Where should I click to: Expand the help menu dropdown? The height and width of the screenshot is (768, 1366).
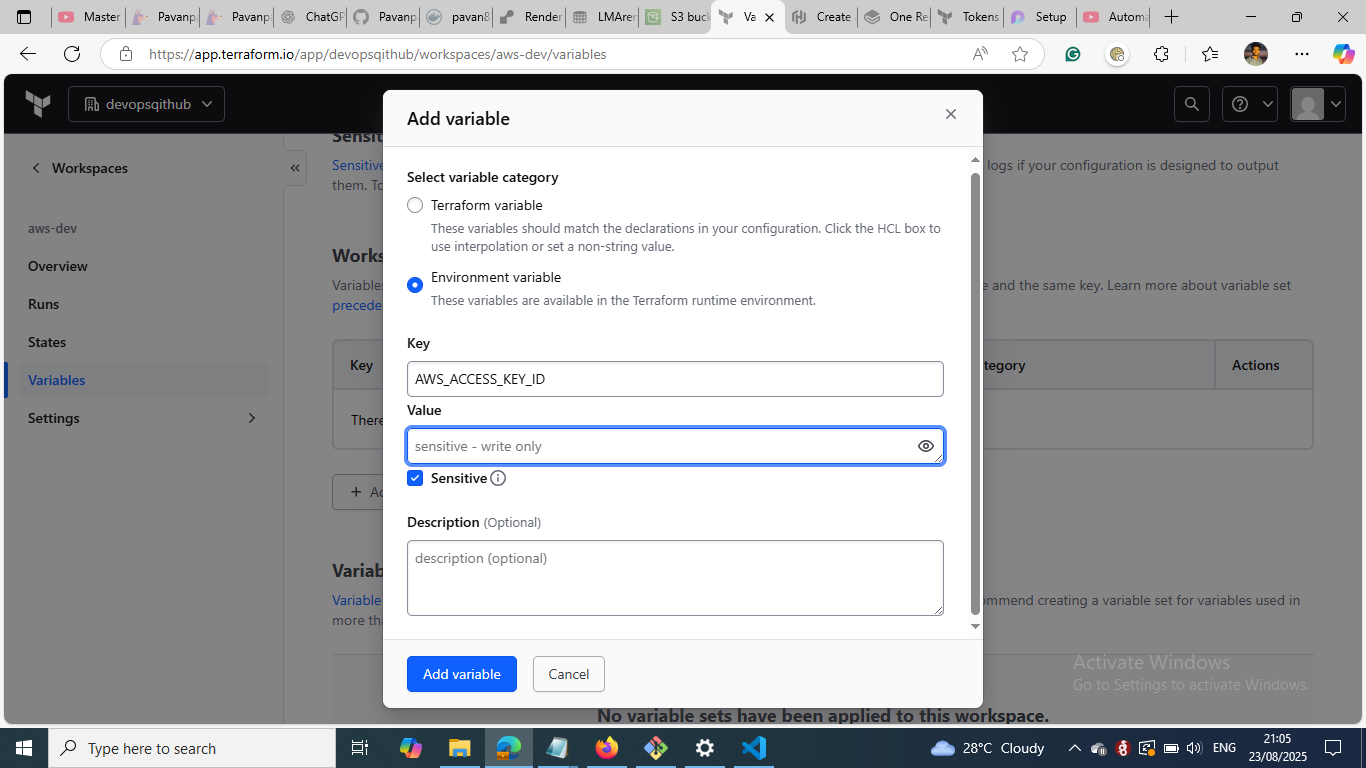point(1252,104)
